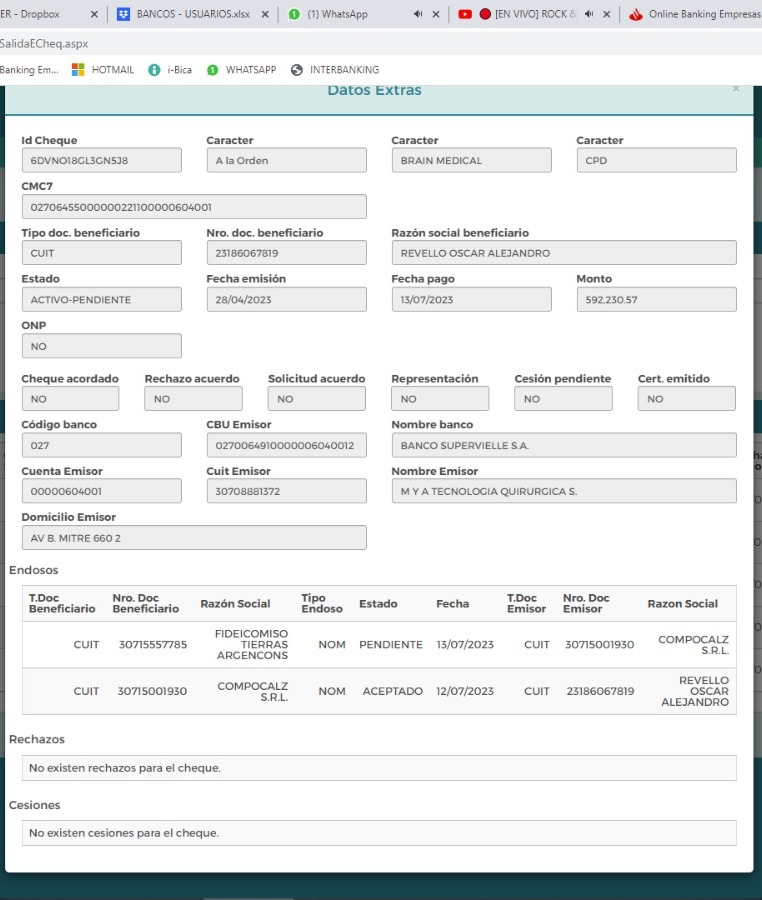
Task: Select the Id Cheque field value
Action: click(102, 160)
